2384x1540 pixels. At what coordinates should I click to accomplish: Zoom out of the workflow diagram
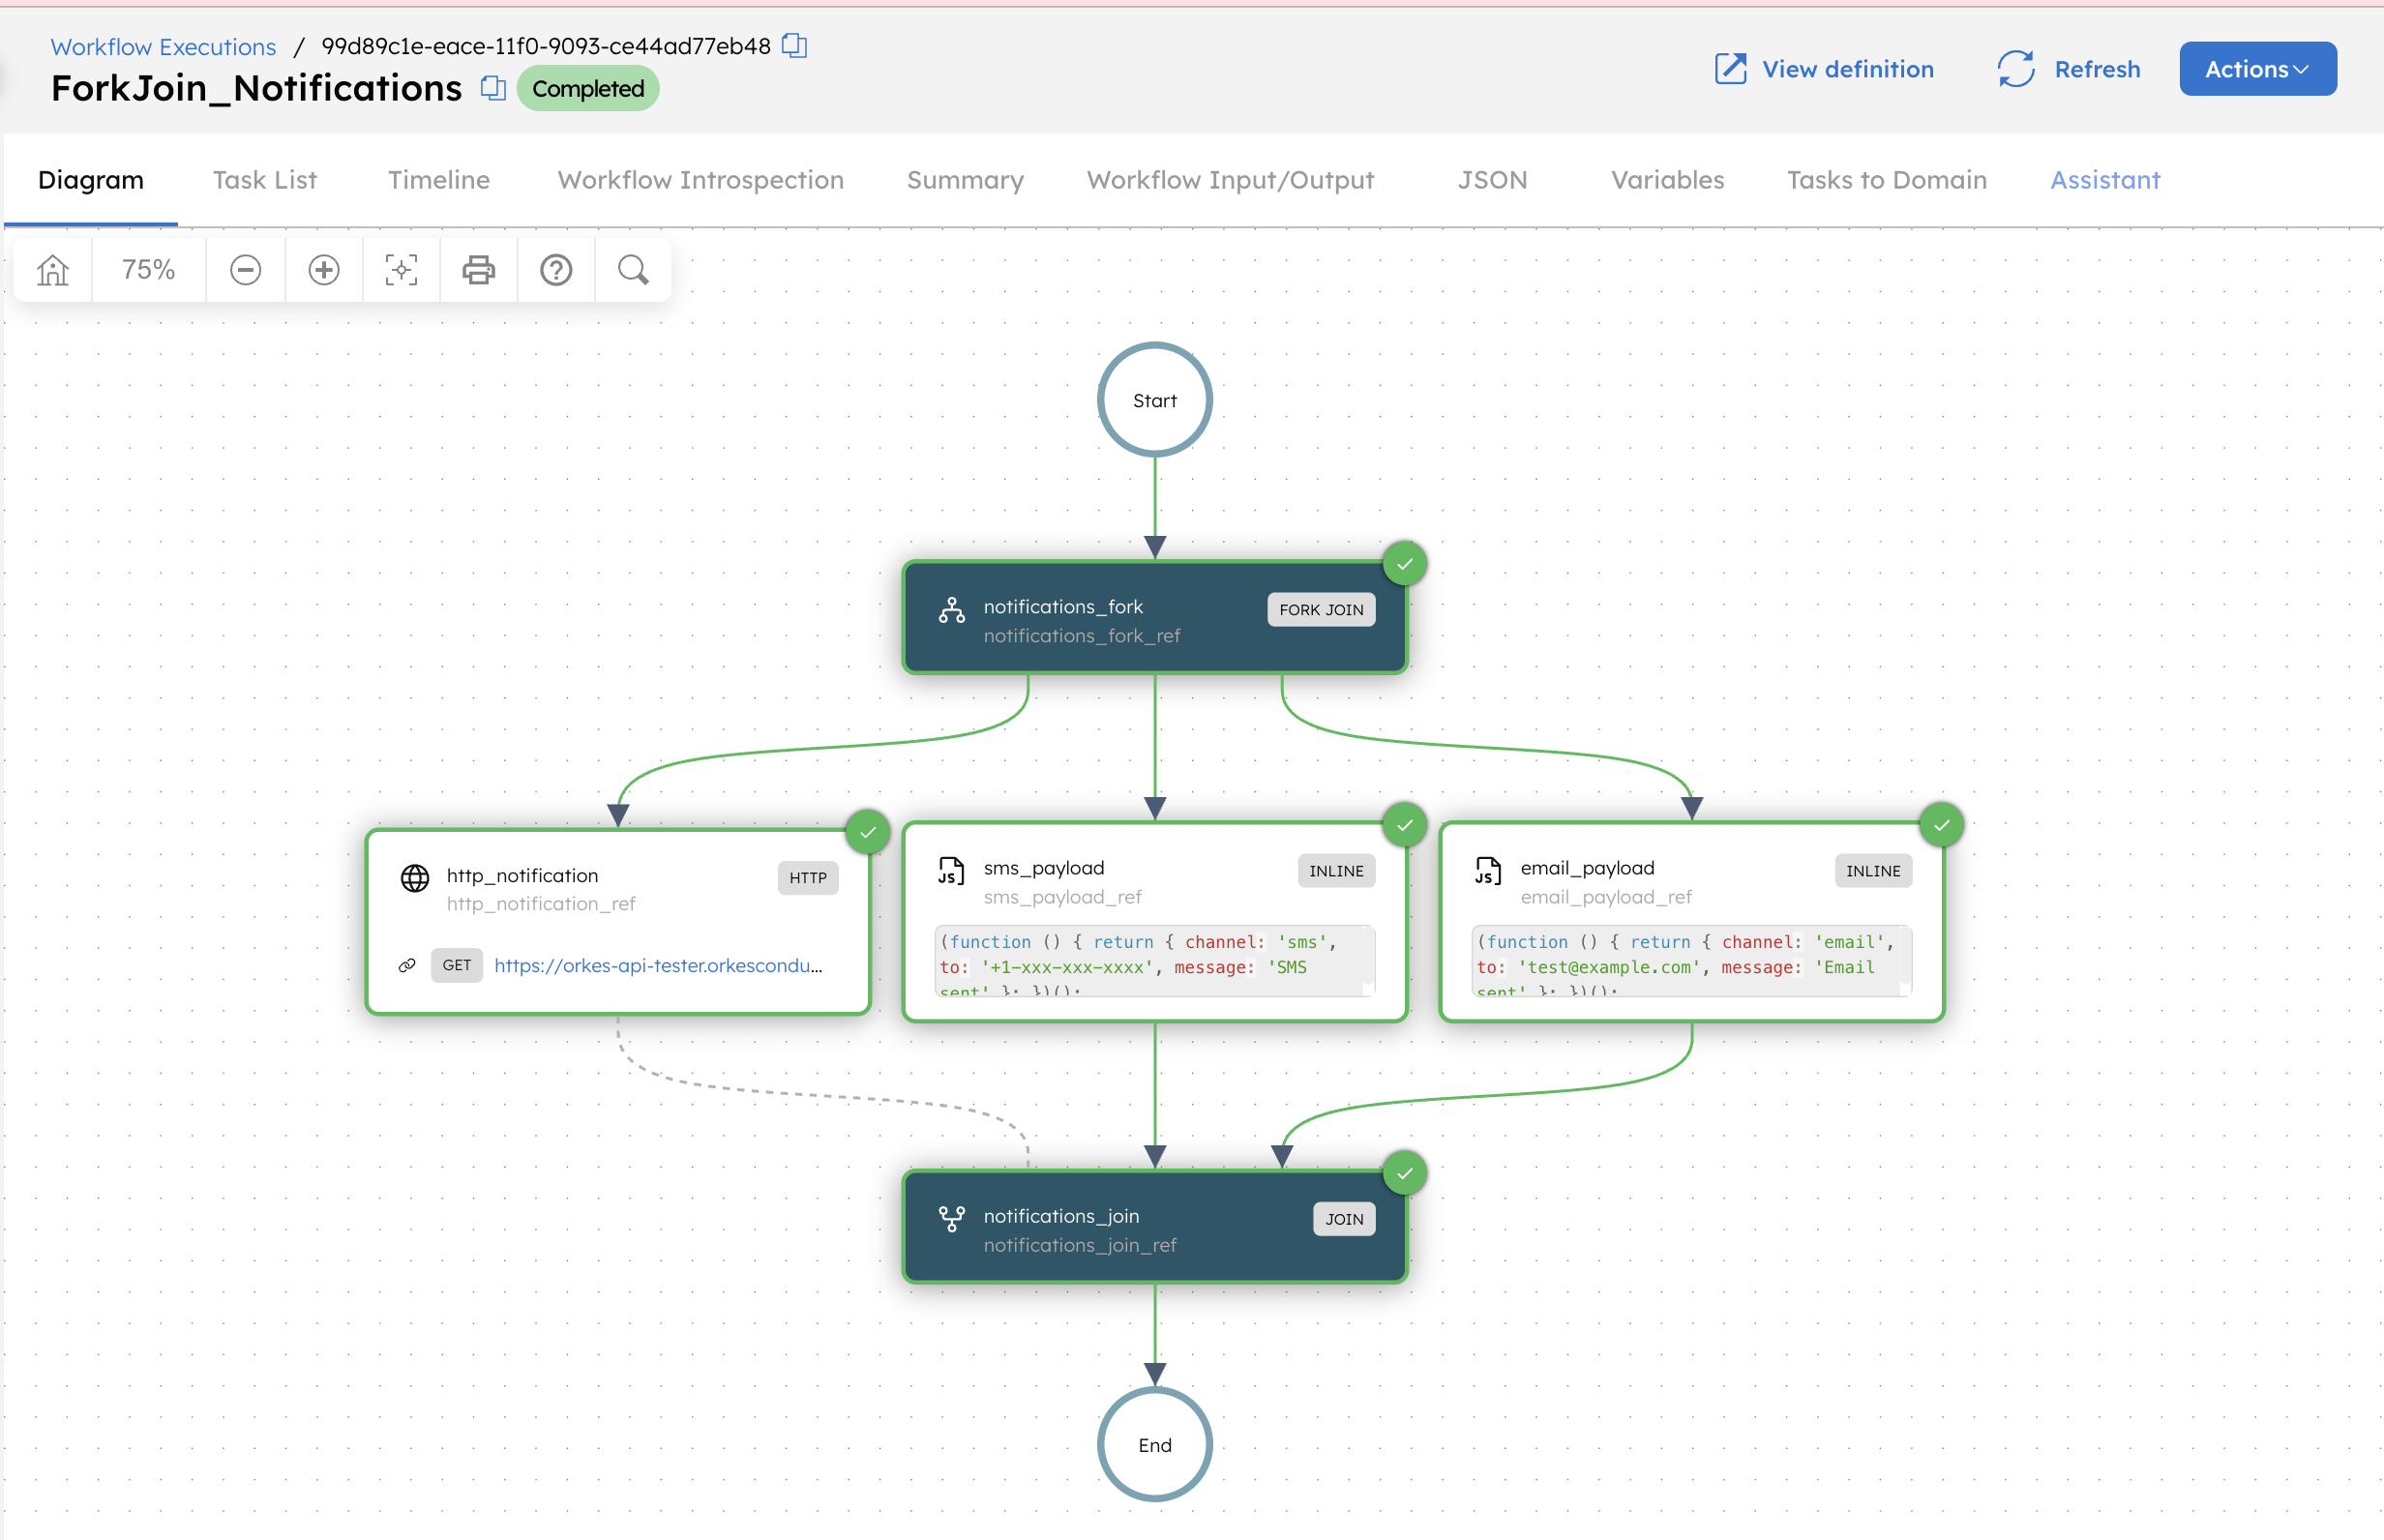(245, 269)
